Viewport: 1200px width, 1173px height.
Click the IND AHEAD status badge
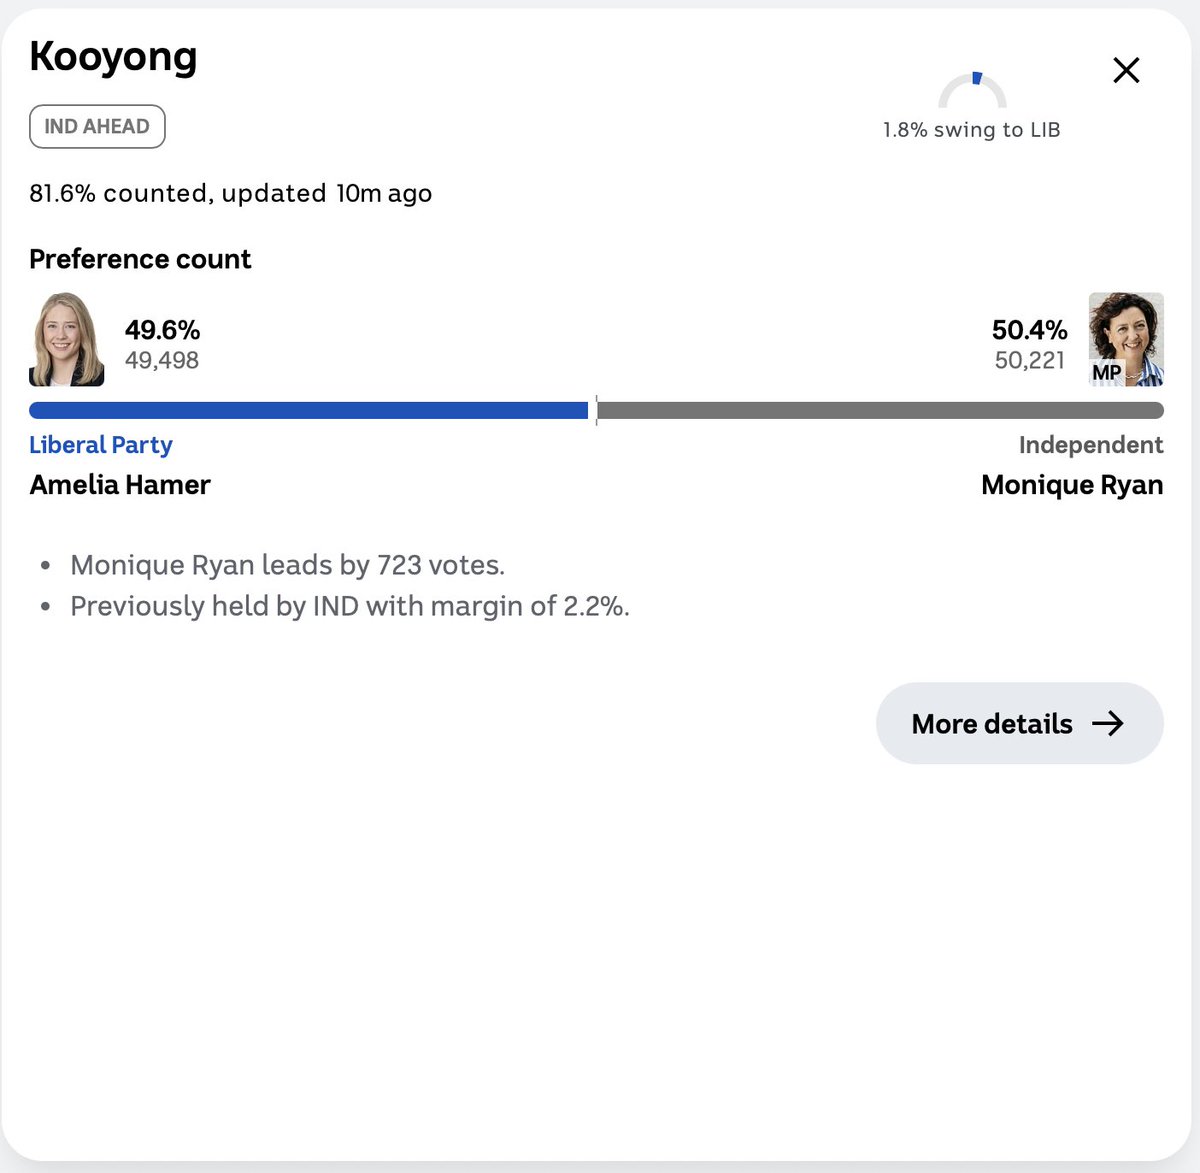click(x=97, y=127)
